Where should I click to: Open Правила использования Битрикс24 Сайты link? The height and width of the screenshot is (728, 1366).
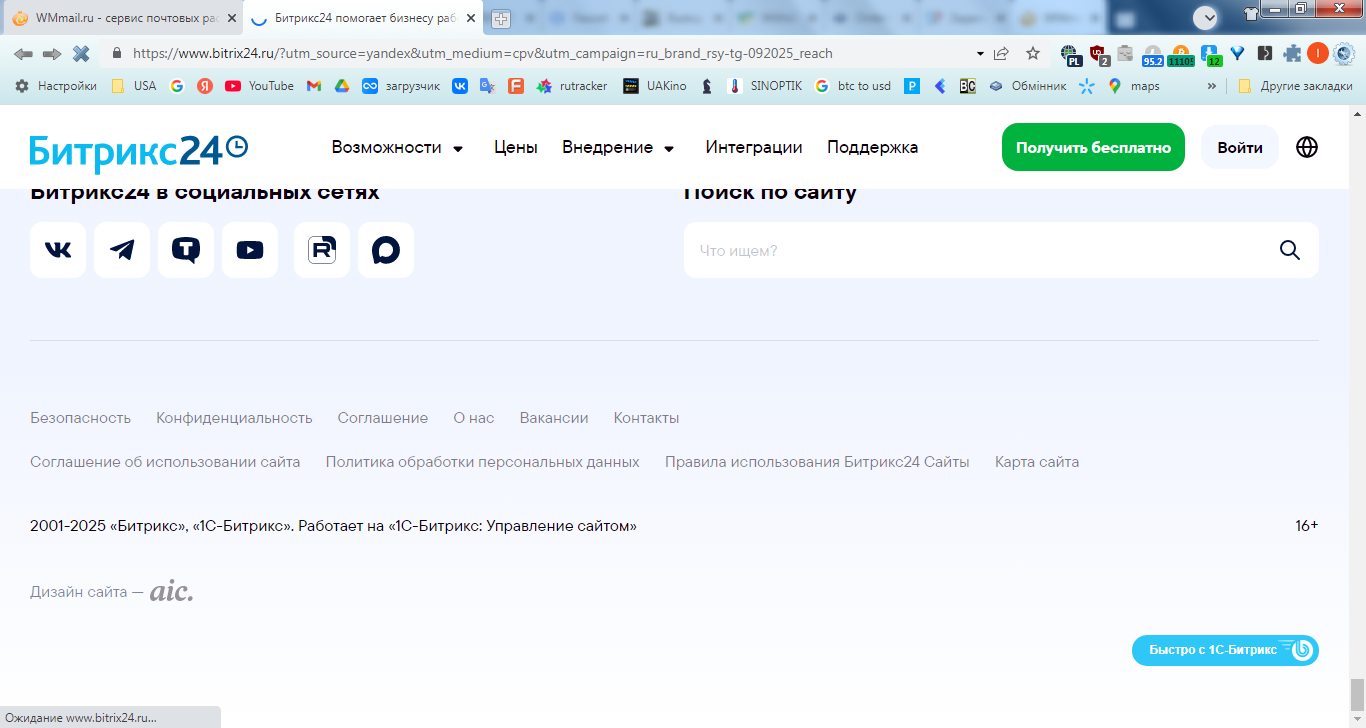(817, 462)
